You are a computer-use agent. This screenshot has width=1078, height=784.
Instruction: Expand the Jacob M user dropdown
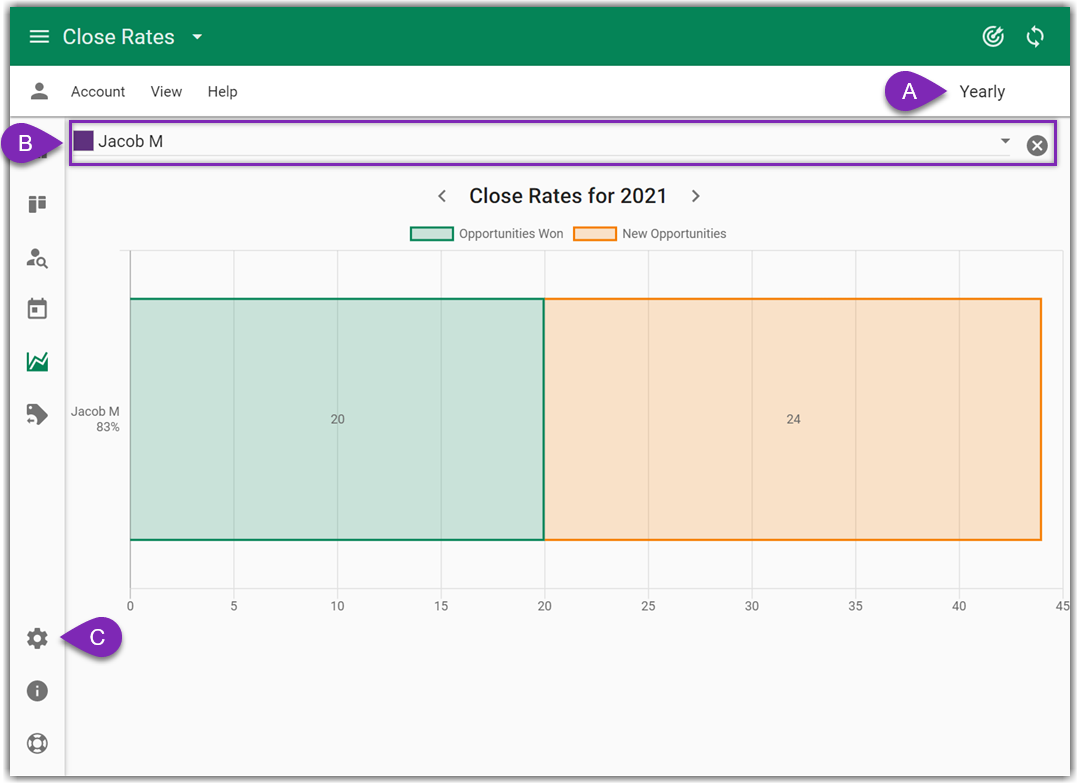point(1005,141)
